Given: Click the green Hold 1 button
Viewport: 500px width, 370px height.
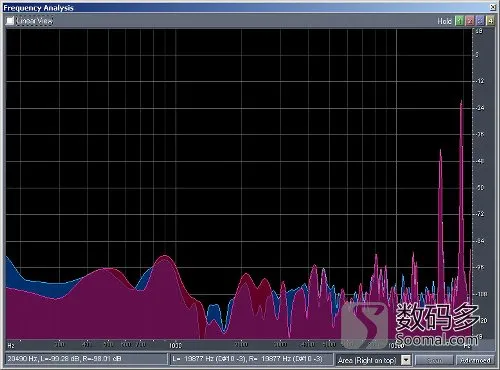Looking at the screenshot, I should point(459,21).
